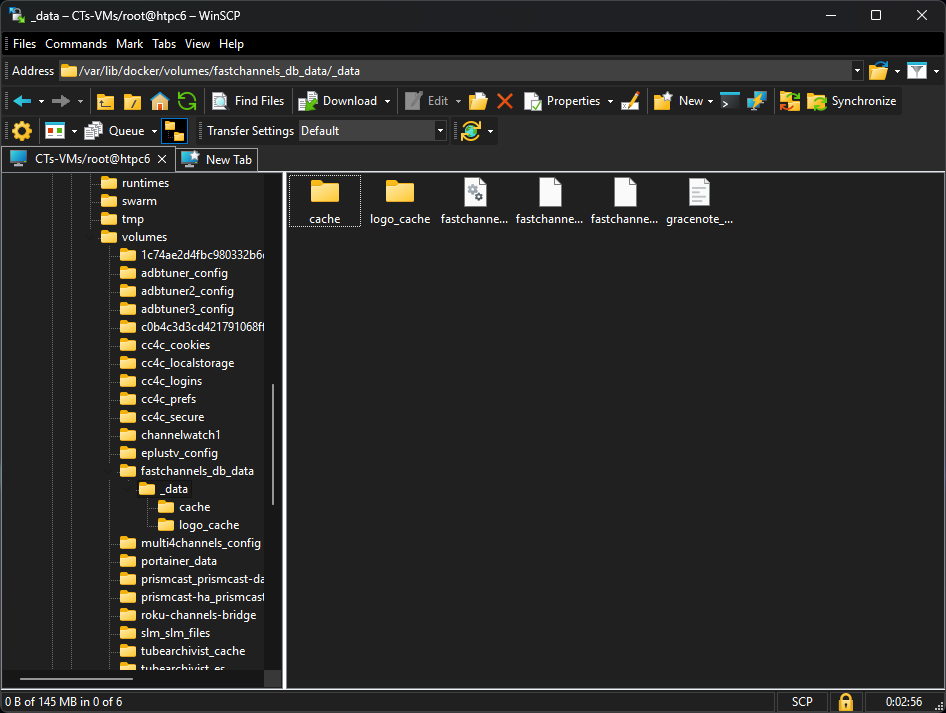Open the Files menu

point(24,44)
